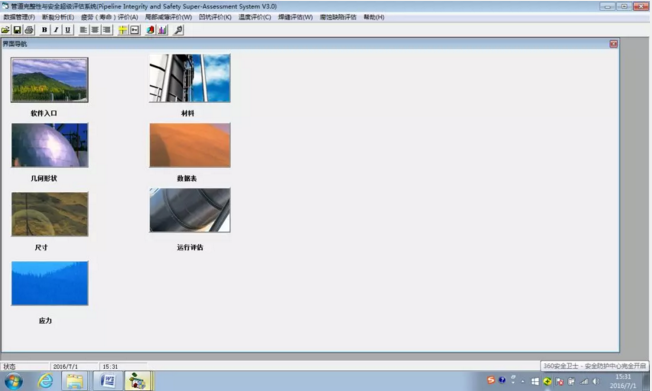Select align right toolbar icon
The height and width of the screenshot is (391, 652).
107,30
